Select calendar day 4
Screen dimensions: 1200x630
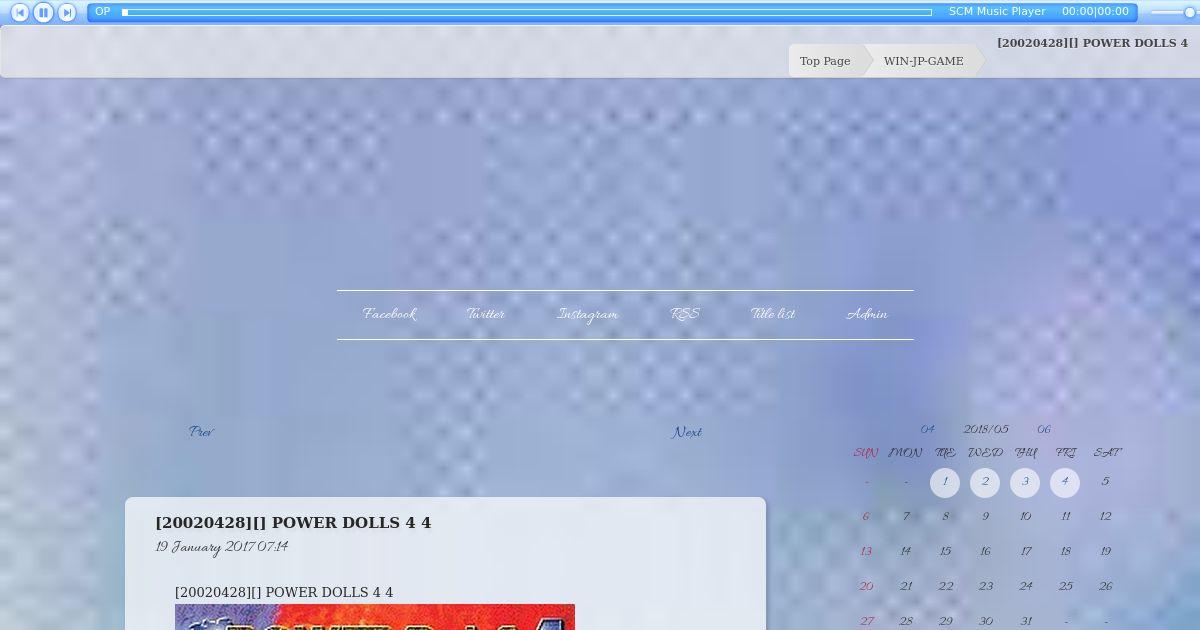coord(1065,483)
